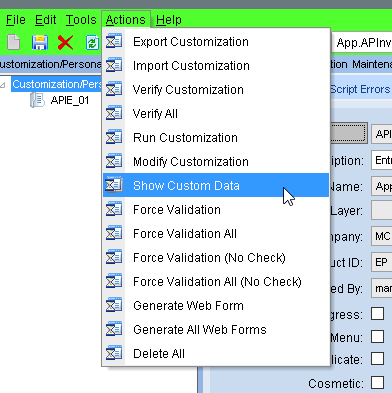
Task: Open the File menu
Action: click(x=16, y=20)
